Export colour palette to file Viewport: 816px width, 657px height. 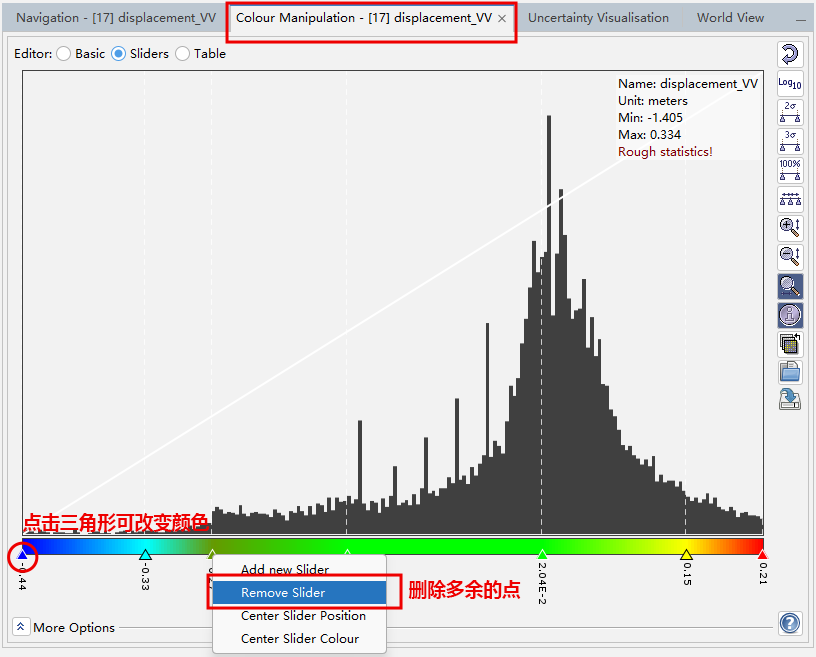(789, 400)
